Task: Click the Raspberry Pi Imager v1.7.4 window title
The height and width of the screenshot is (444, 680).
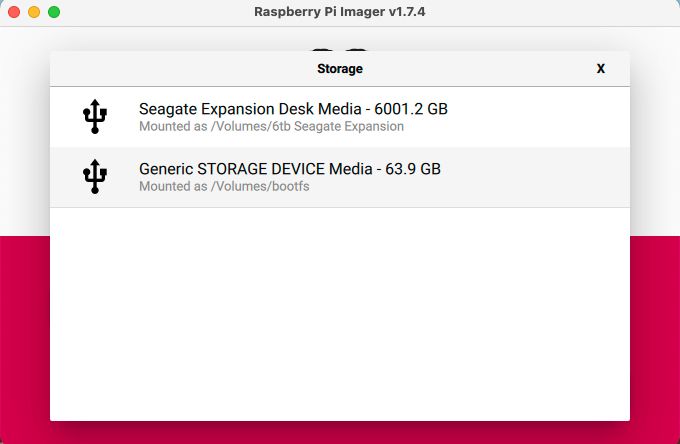Action: pos(340,12)
